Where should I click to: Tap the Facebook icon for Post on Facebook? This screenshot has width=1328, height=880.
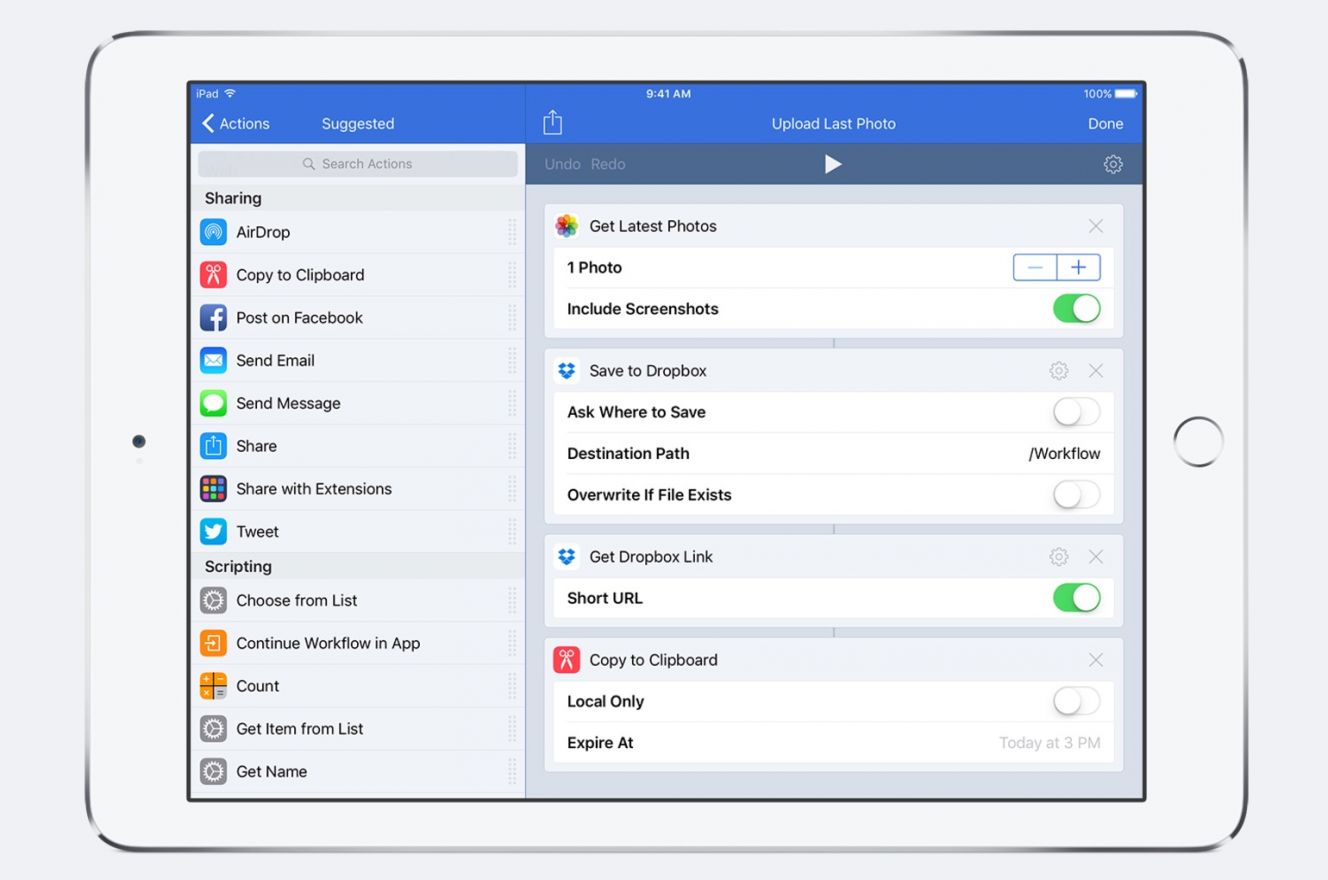(x=213, y=318)
